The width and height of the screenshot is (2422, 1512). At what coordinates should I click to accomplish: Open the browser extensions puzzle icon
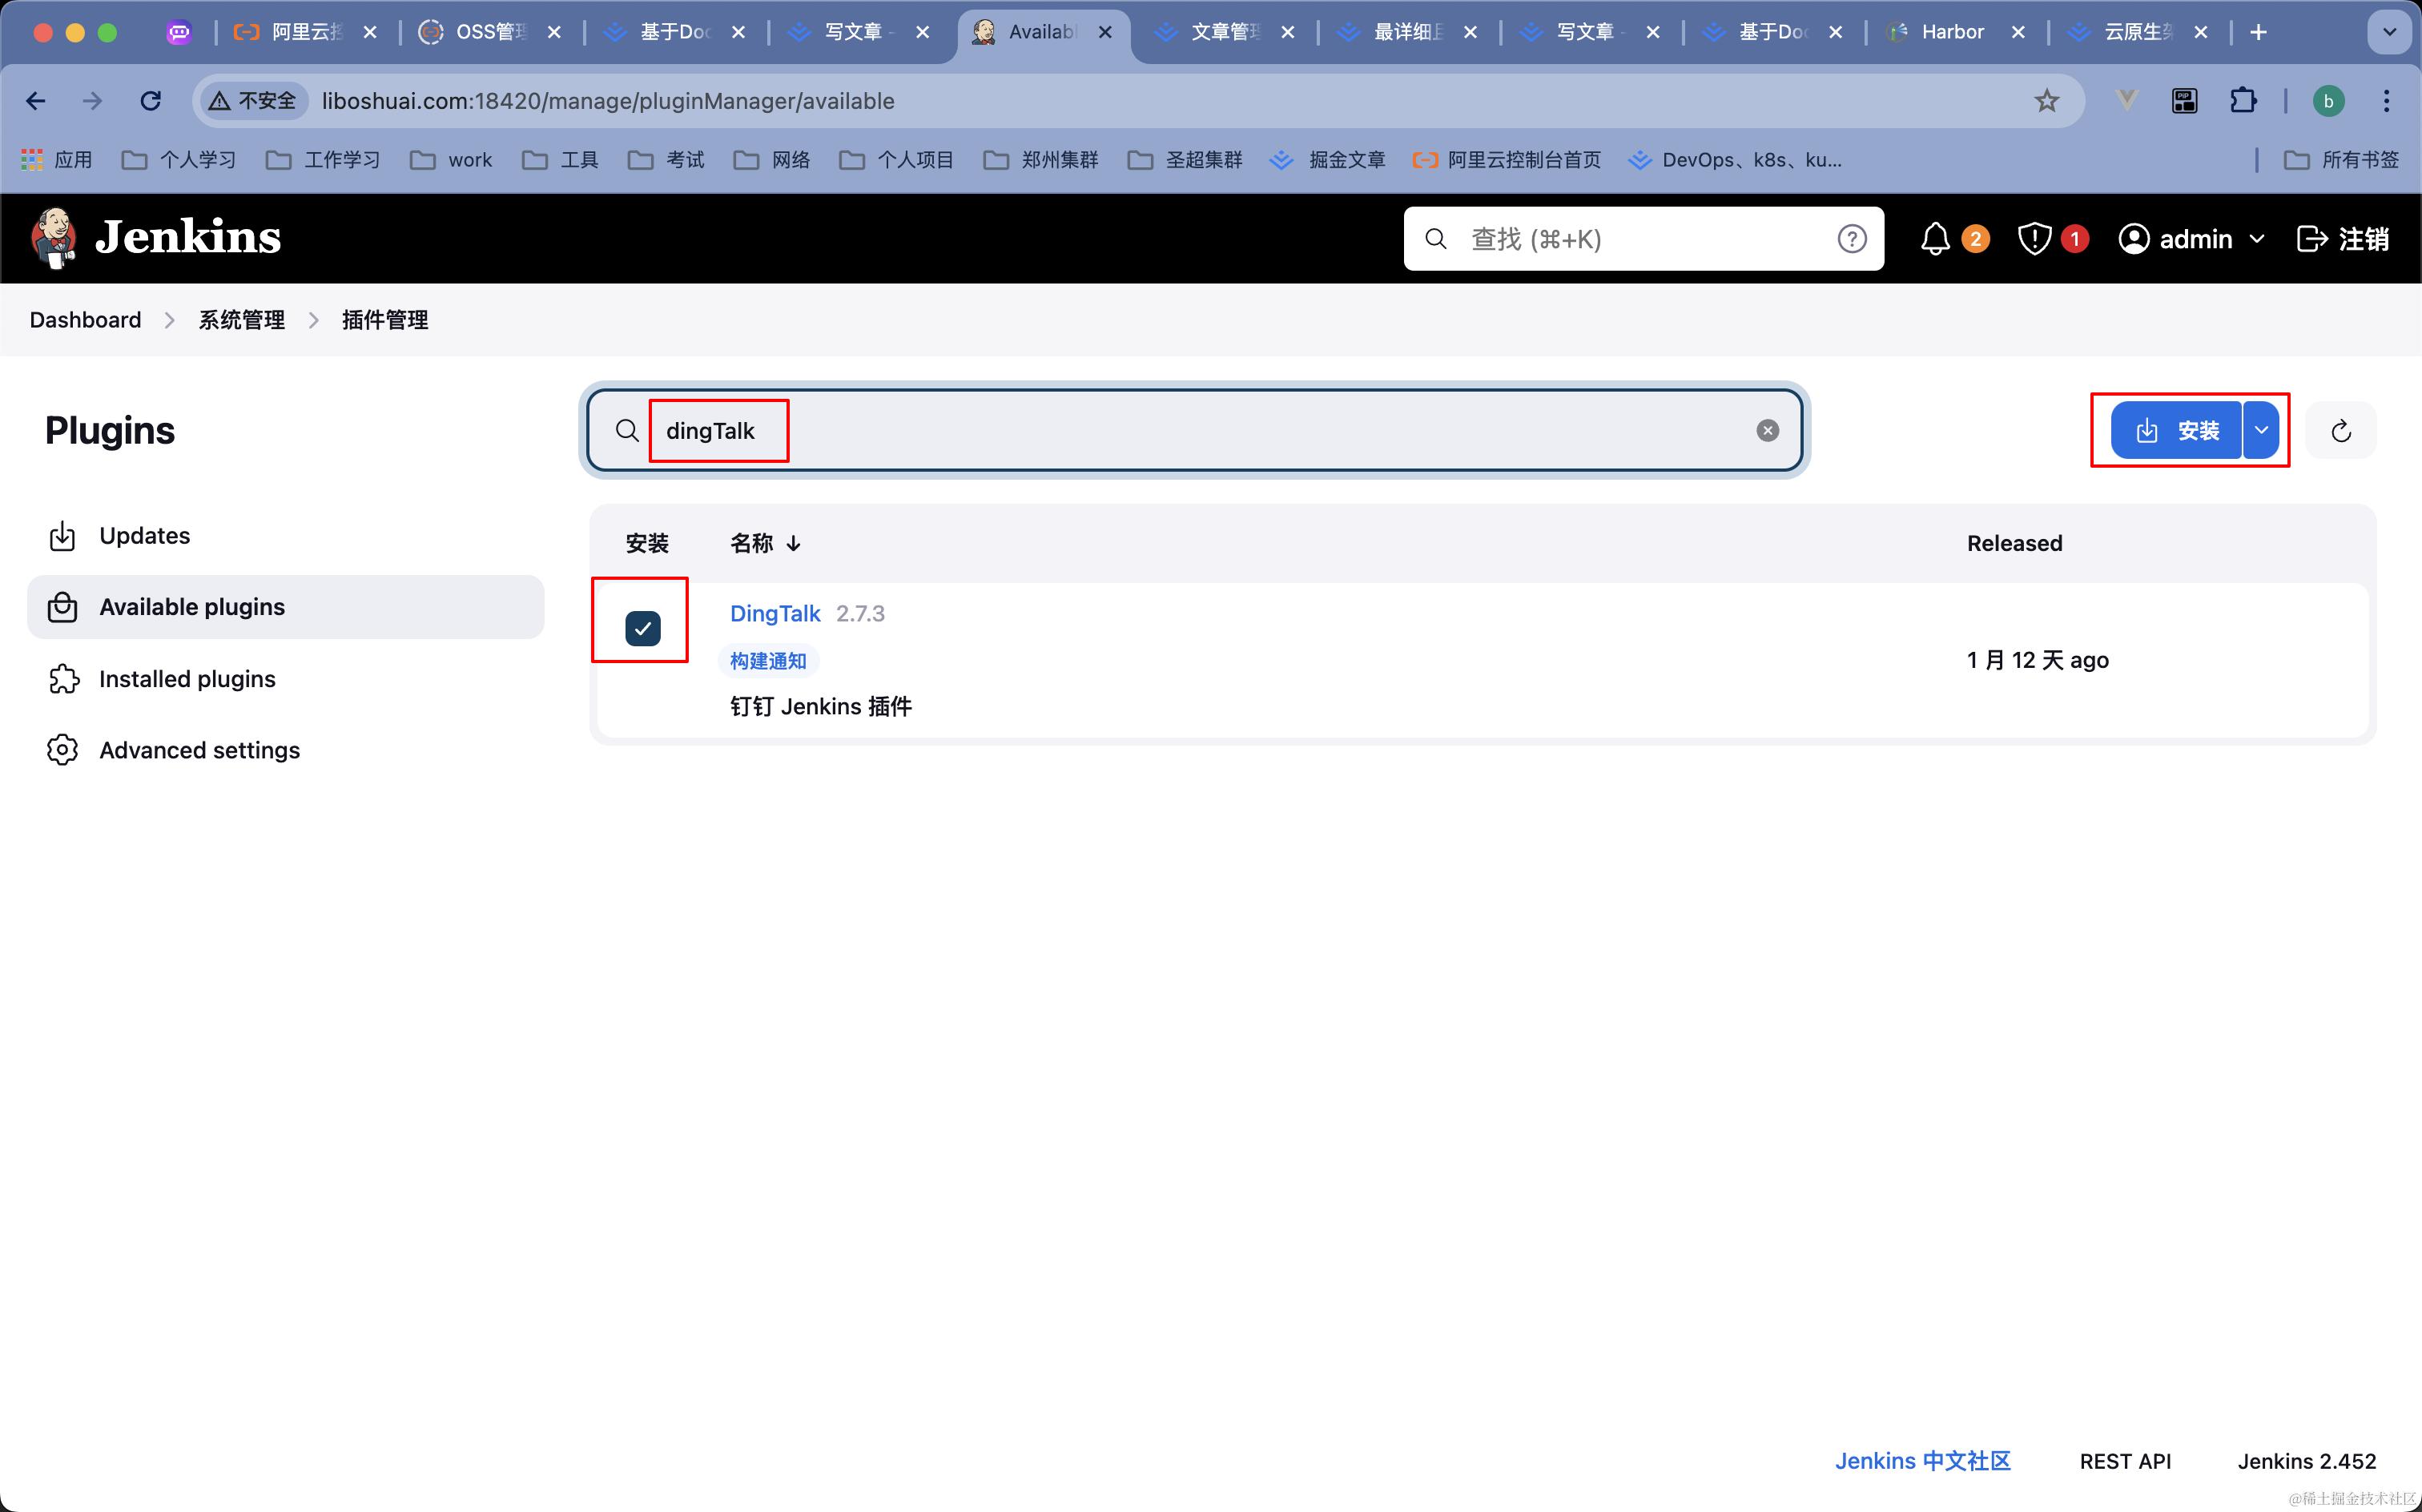tap(2243, 101)
